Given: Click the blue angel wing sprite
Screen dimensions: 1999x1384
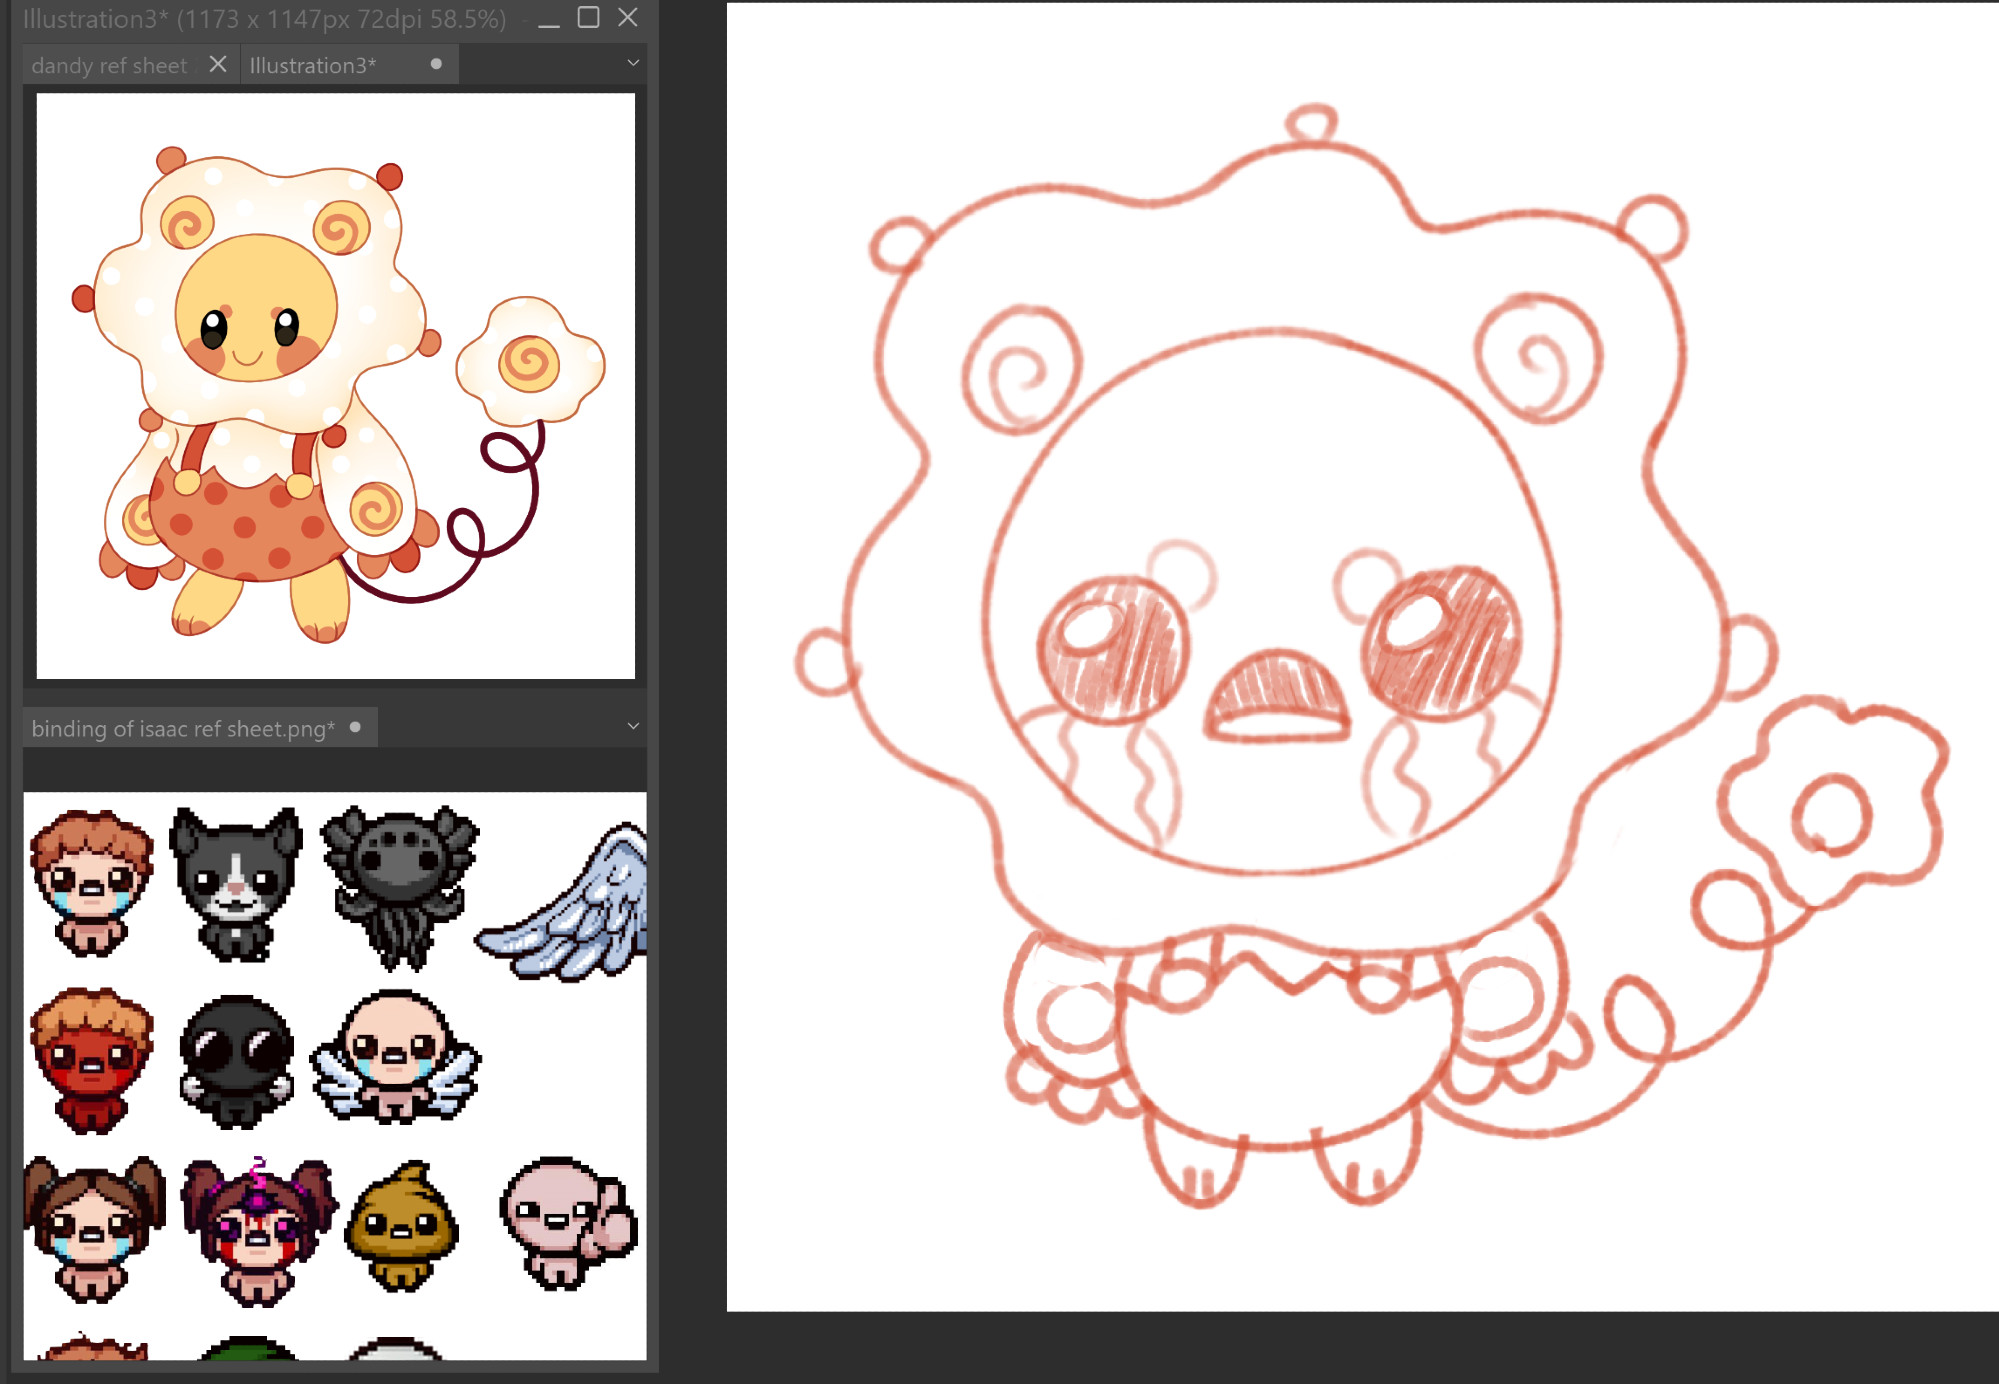Looking at the screenshot, I should point(563,901).
